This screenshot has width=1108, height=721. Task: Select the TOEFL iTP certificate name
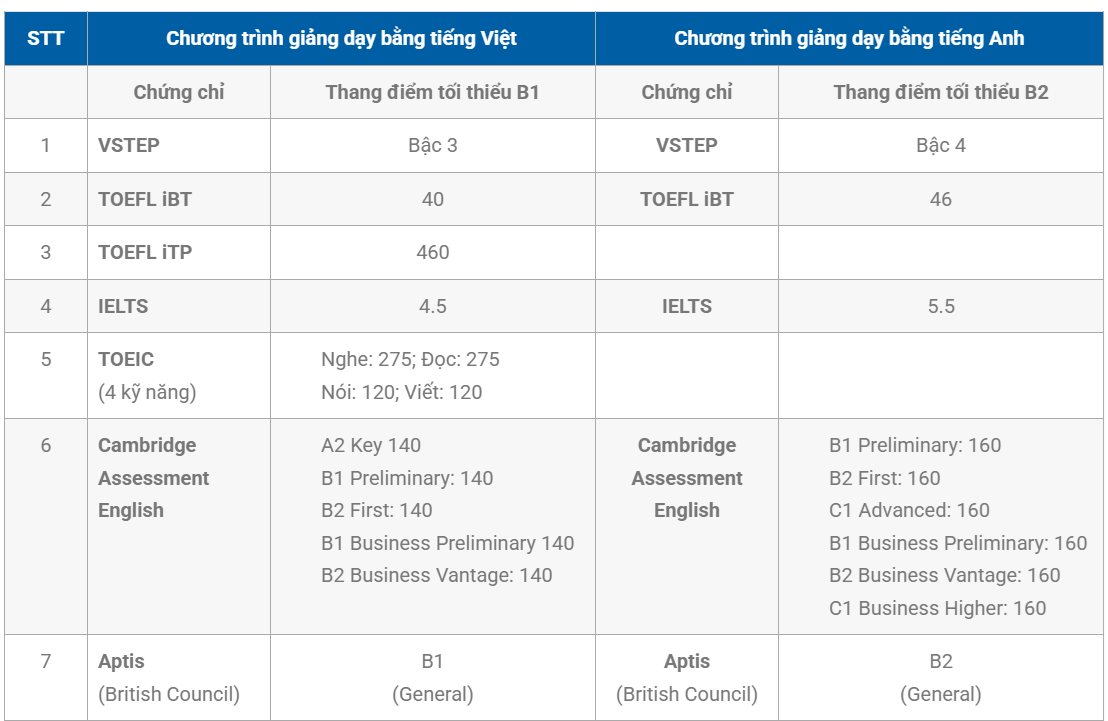145,252
